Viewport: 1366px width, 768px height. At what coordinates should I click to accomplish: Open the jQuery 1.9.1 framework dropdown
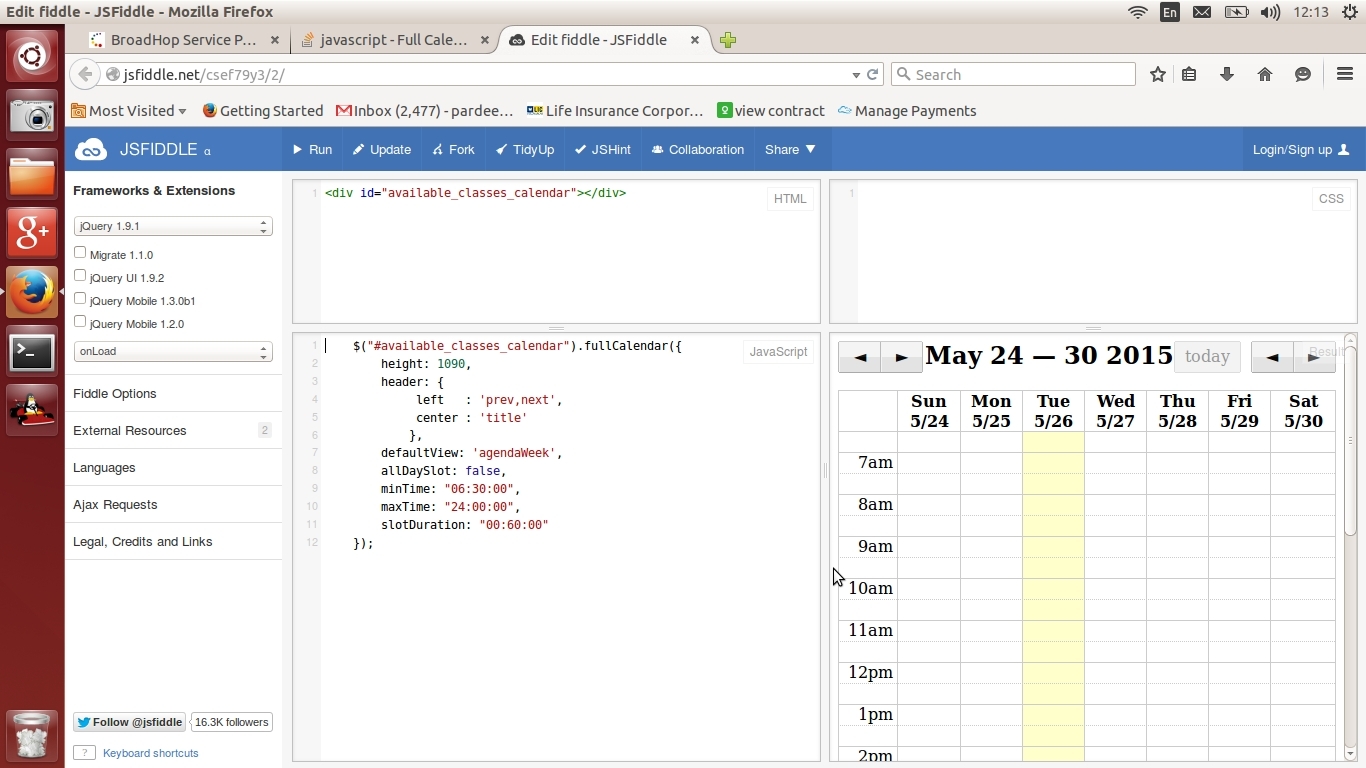(x=173, y=227)
